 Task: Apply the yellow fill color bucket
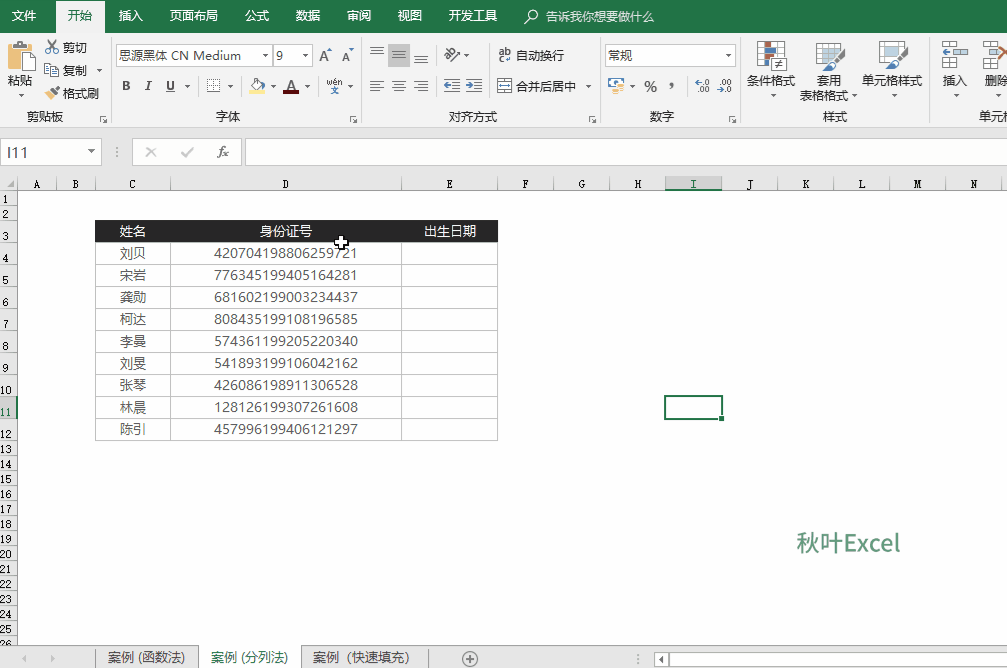258,86
